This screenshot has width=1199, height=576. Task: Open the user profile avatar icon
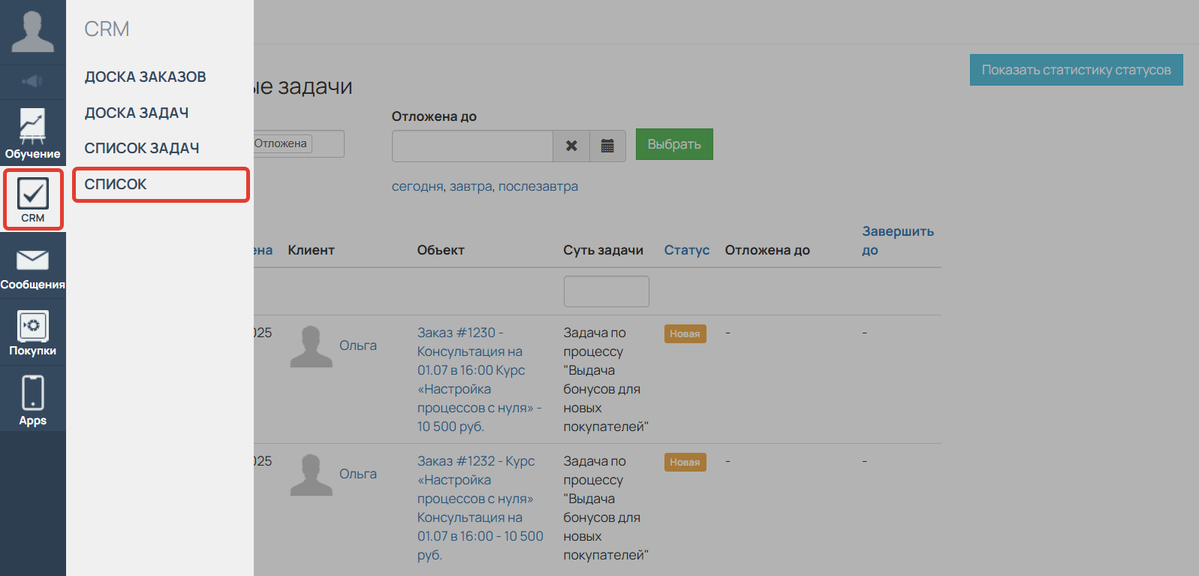click(x=32, y=30)
